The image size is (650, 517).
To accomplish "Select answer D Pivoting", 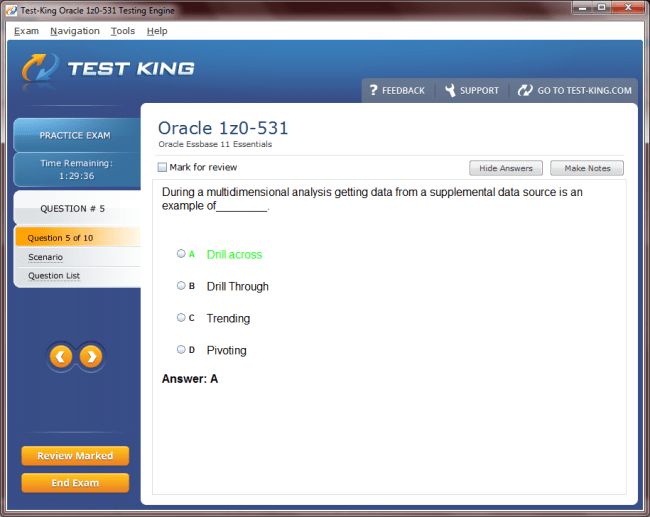I will pyautogui.click(x=181, y=349).
